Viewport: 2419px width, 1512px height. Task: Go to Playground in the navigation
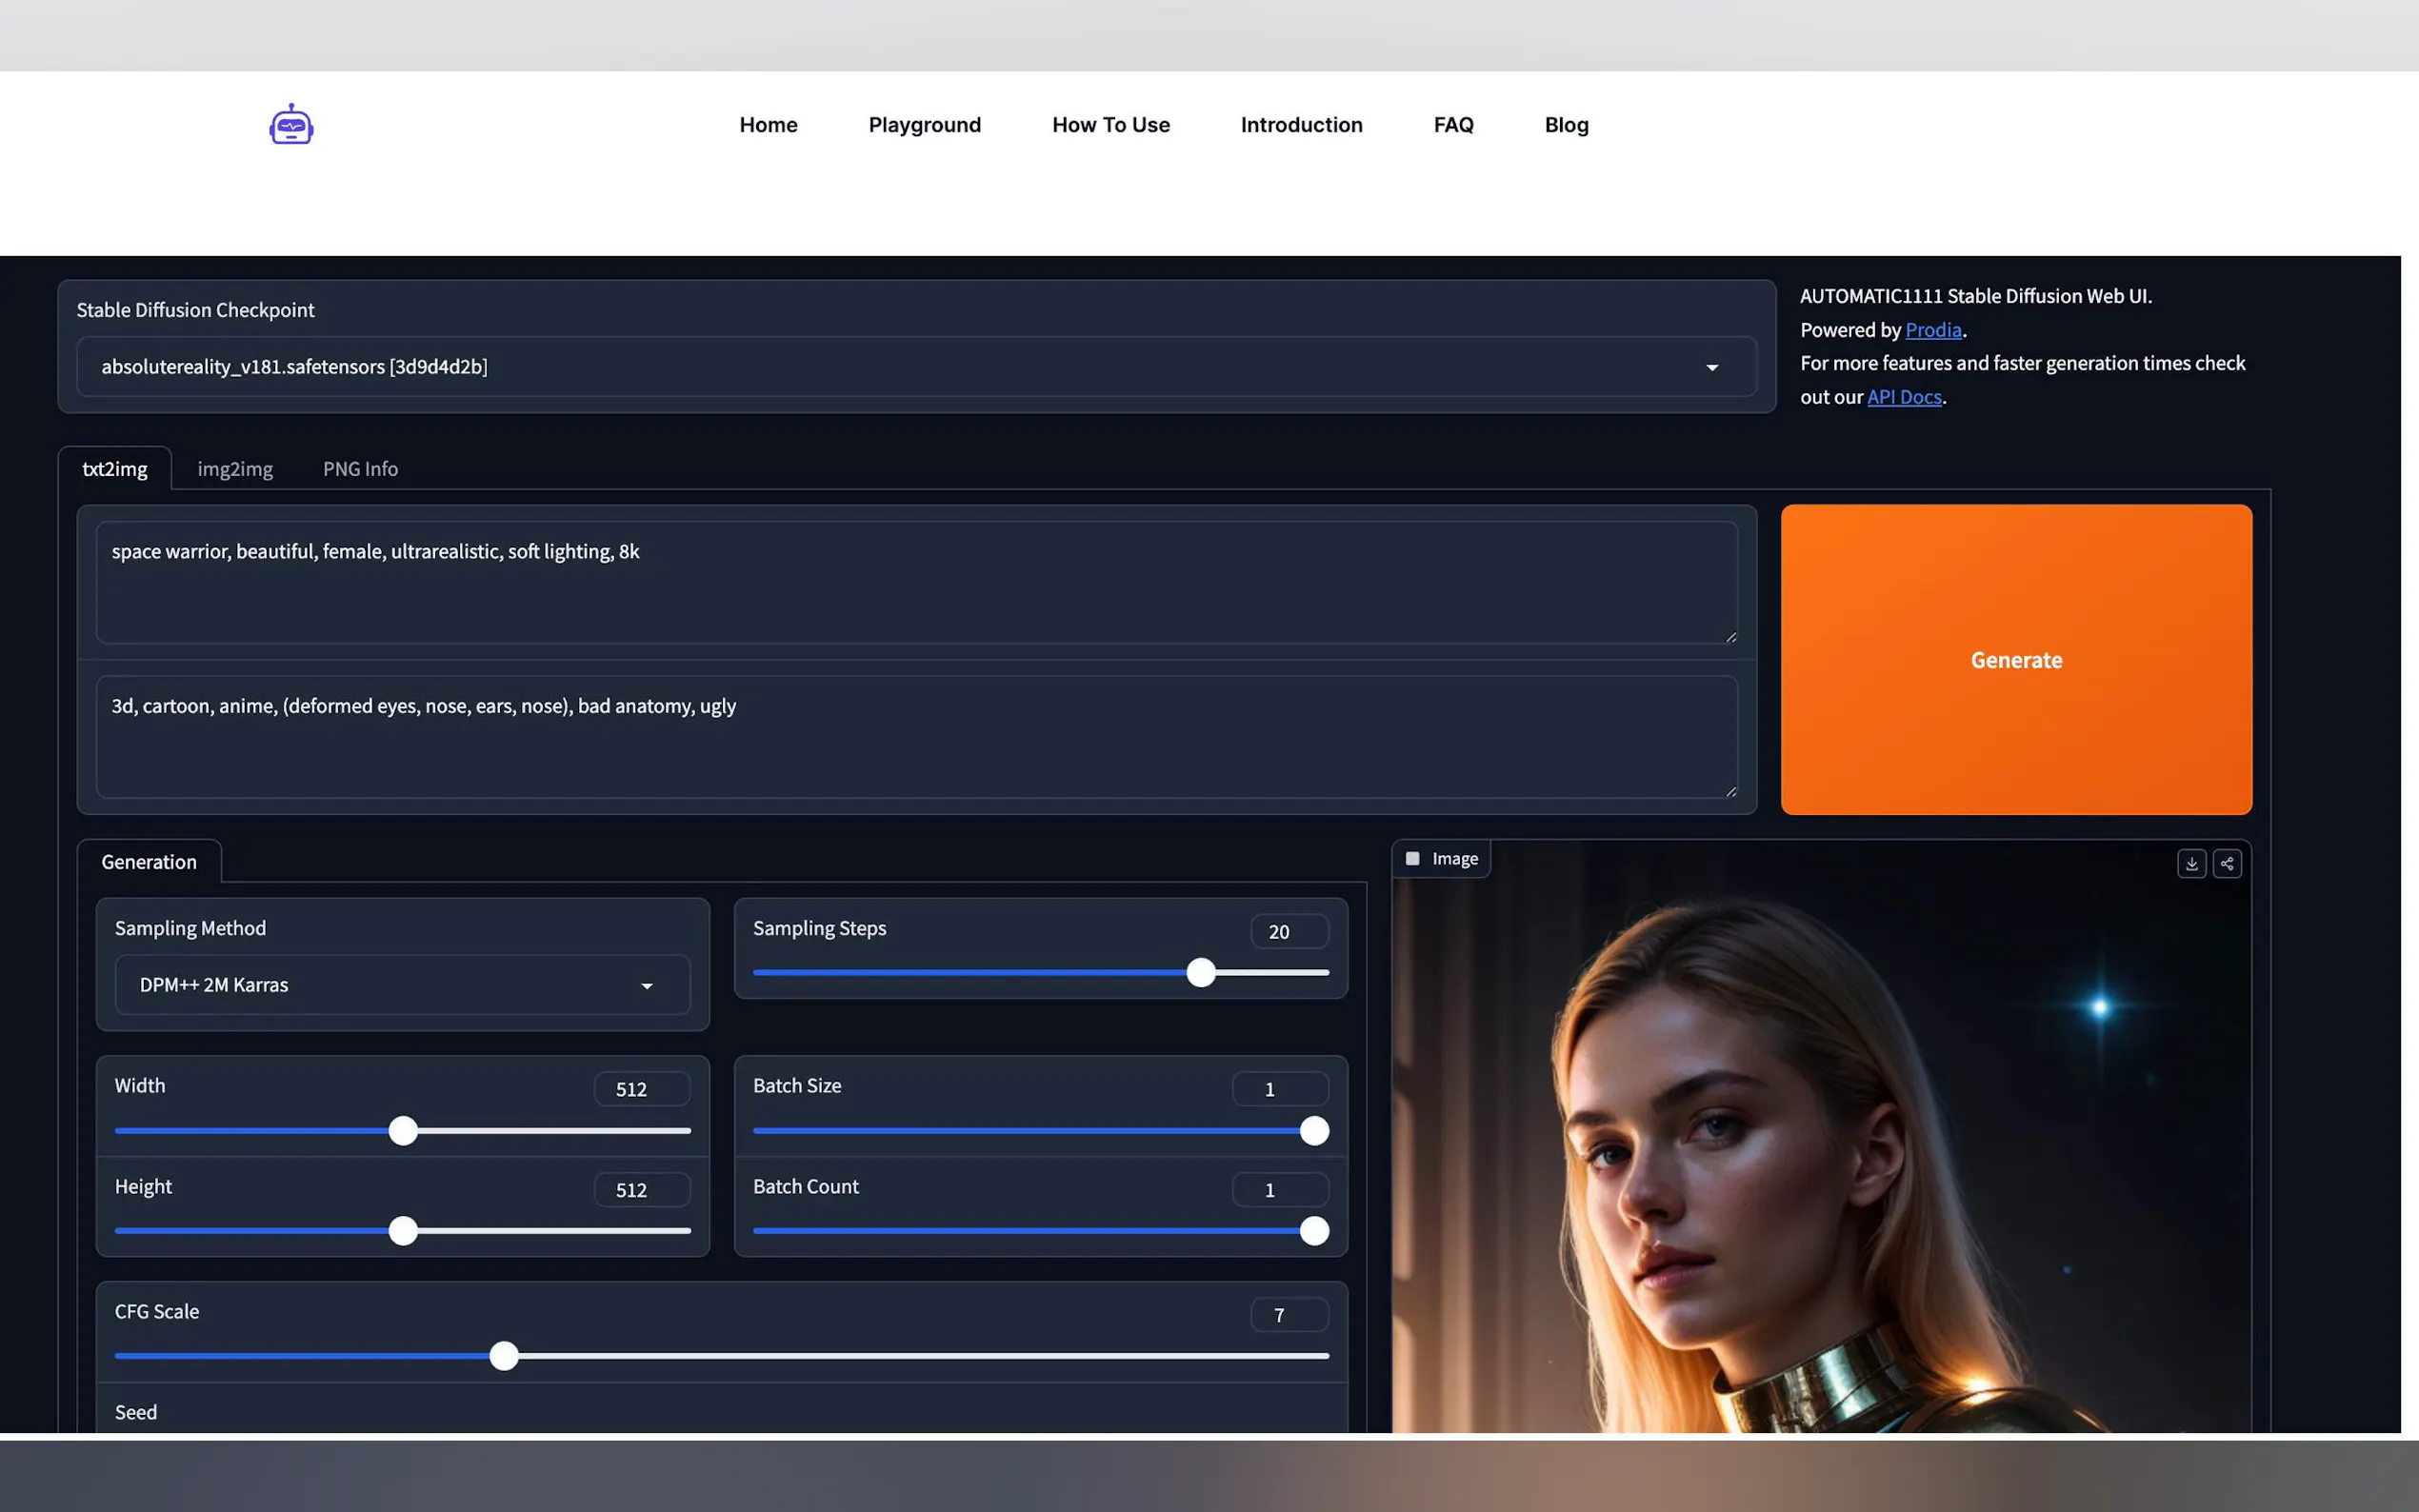click(x=924, y=125)
